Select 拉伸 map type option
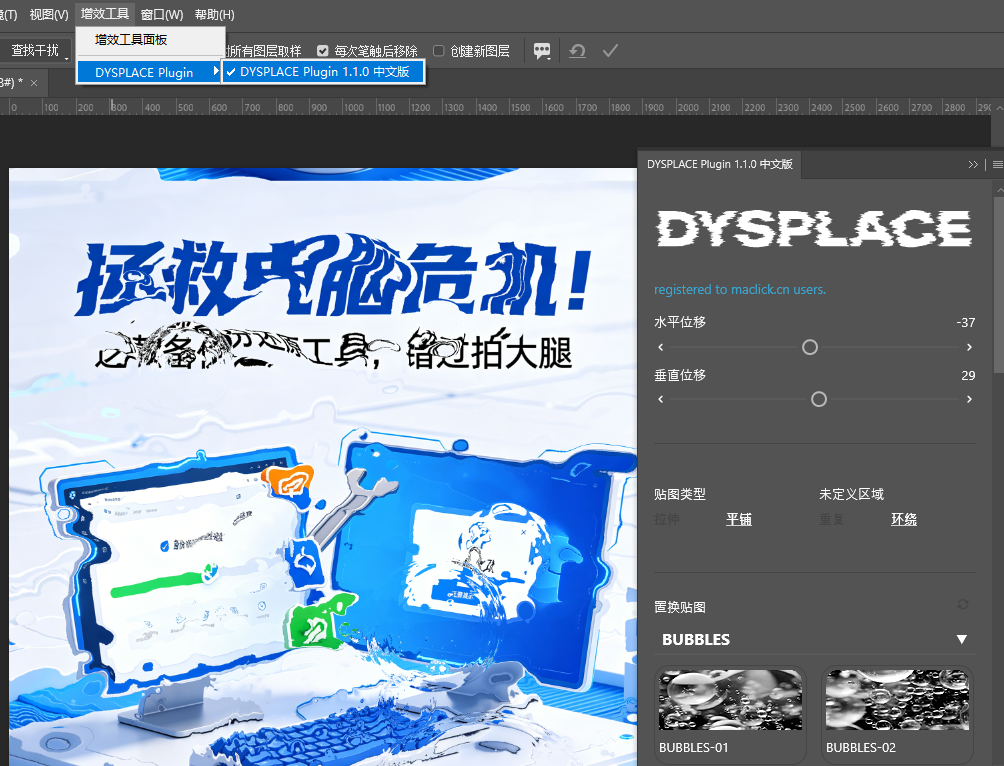The image size is (1004, 766). click(x=667, y=519)
